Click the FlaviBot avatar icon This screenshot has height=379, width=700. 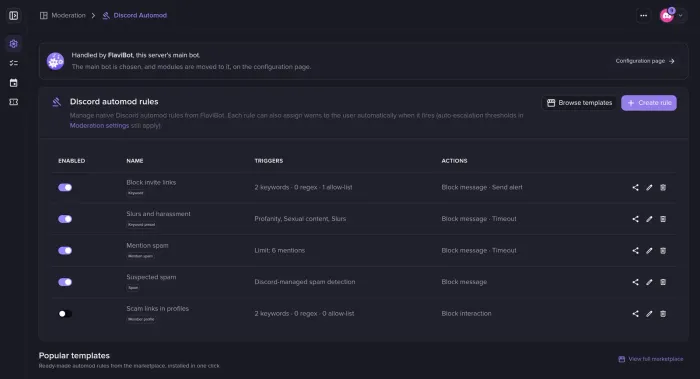point(55,61)
